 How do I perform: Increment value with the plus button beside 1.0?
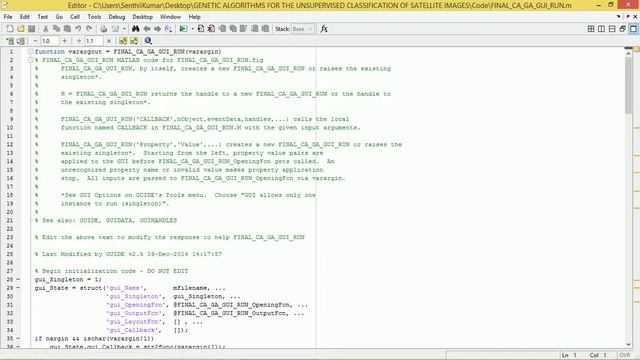click(64, 41)
